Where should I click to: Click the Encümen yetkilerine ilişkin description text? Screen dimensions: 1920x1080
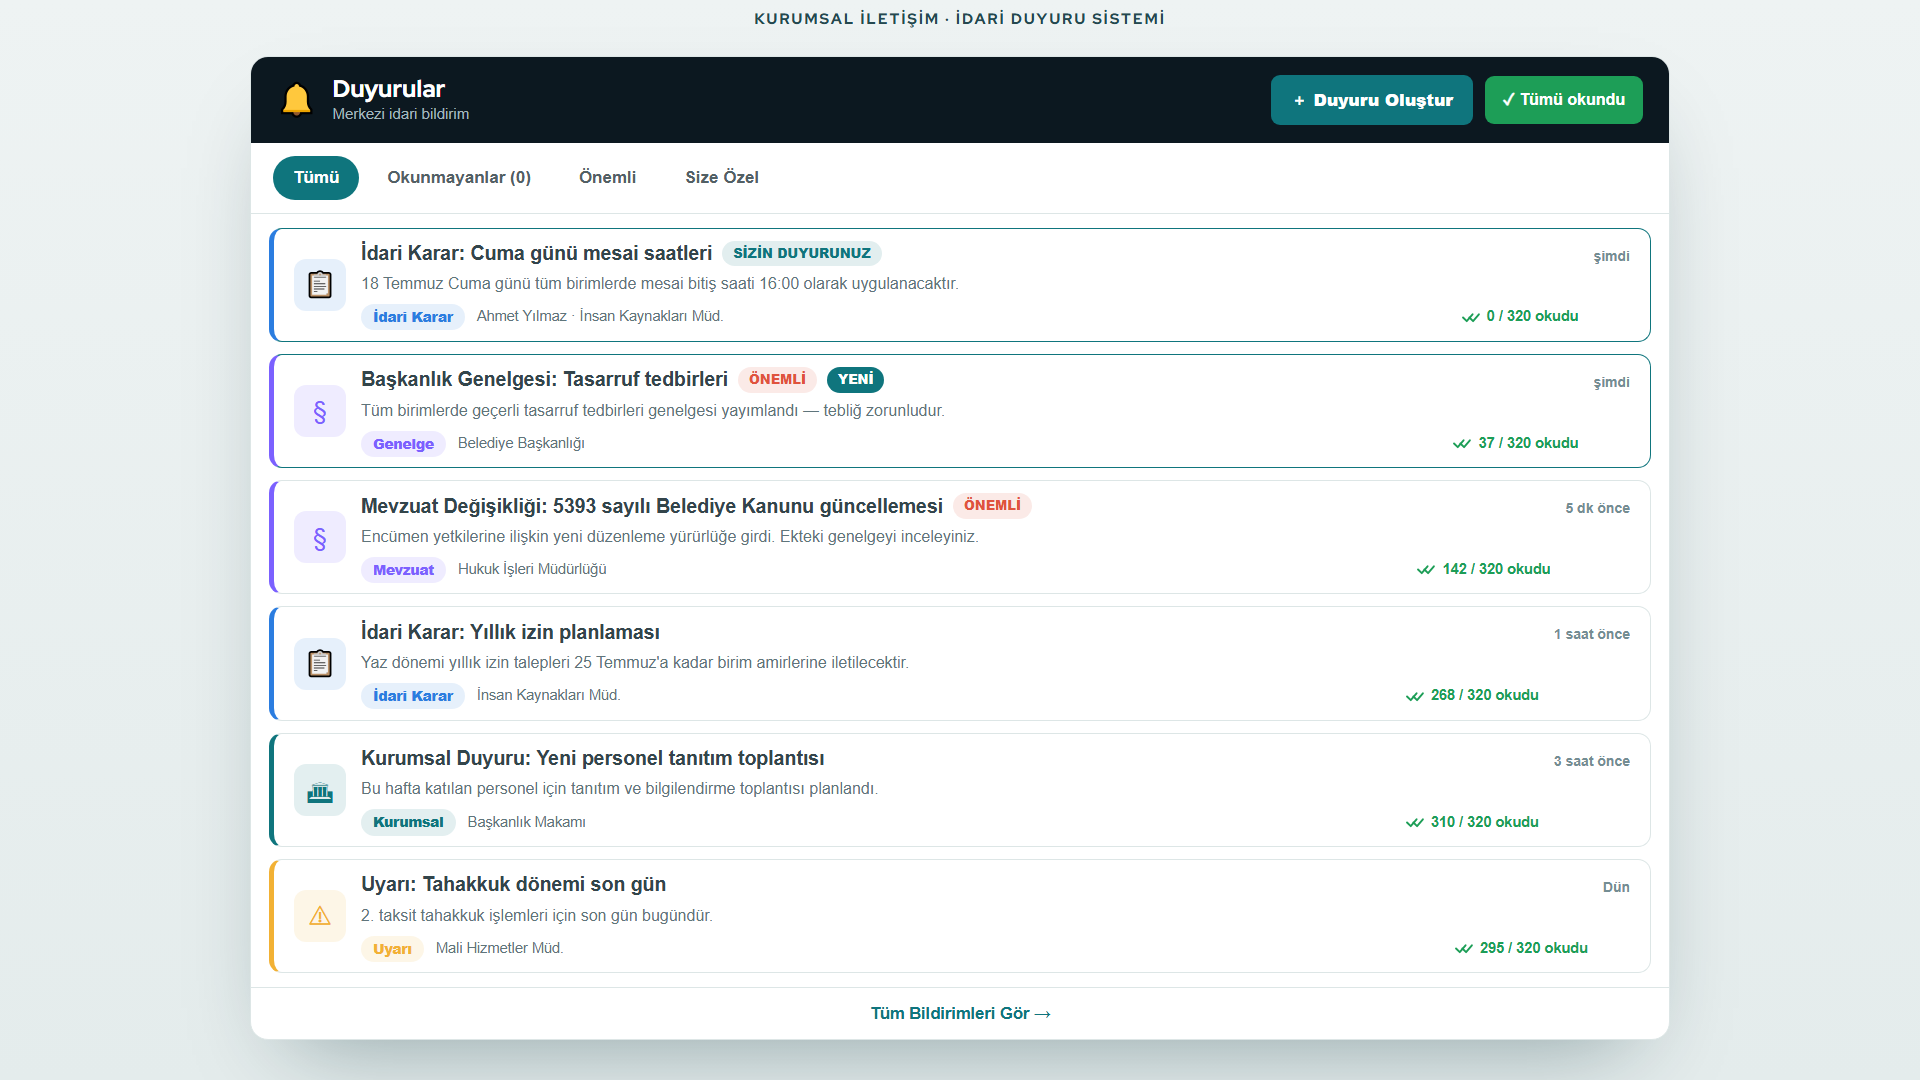[670, 537]
